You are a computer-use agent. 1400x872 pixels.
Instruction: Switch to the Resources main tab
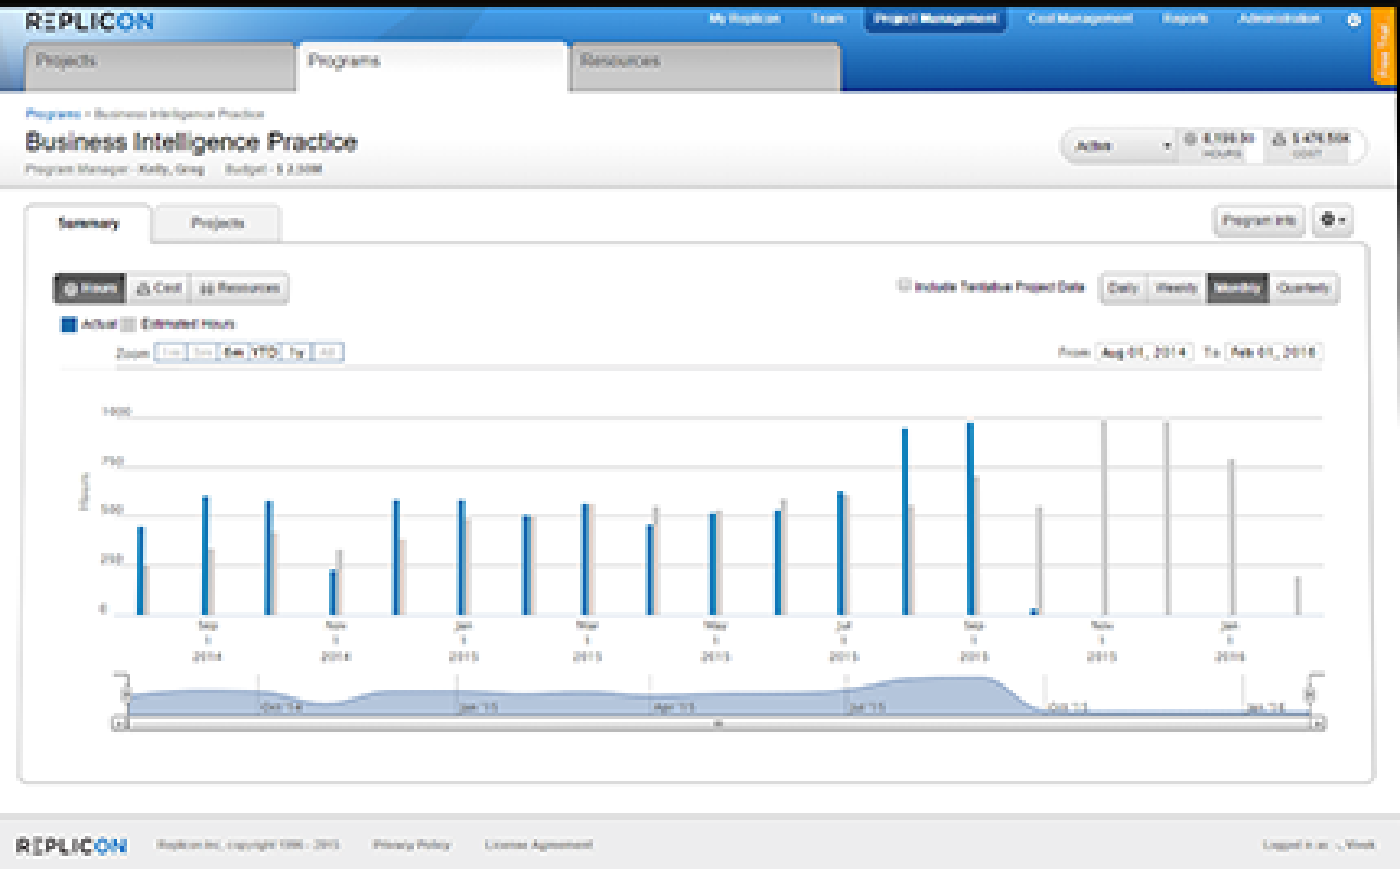coord(705,67)
